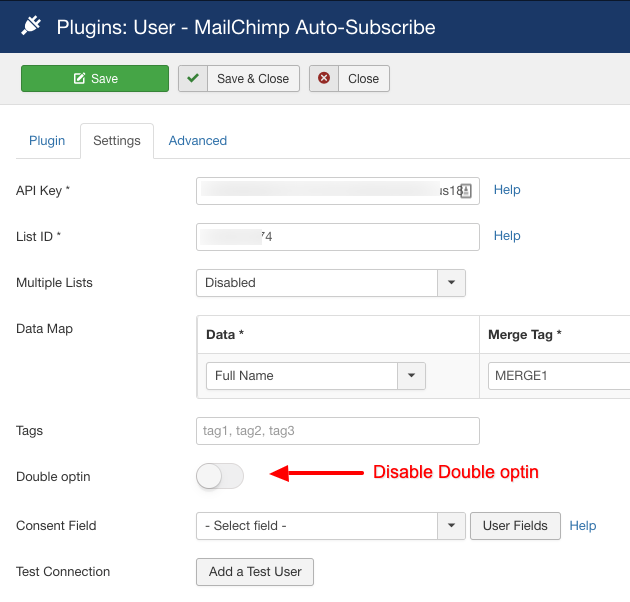
Task: Click the List ID label
Action: (x=38, y=237)
